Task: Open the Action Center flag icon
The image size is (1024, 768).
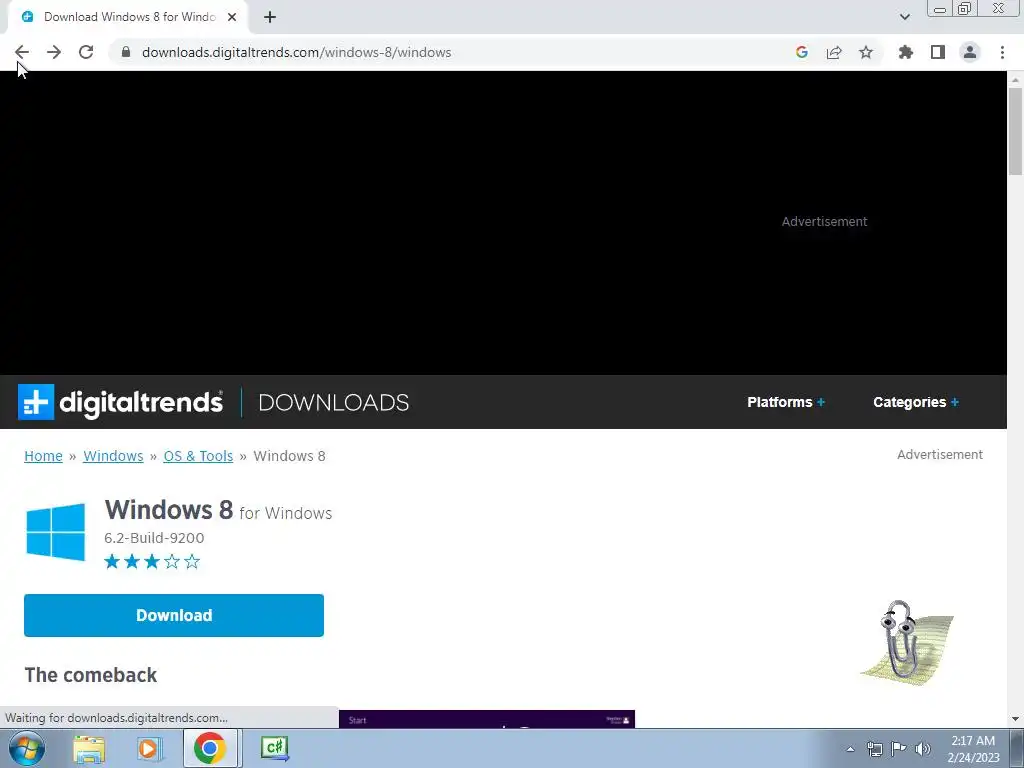Action: (899, 749)
